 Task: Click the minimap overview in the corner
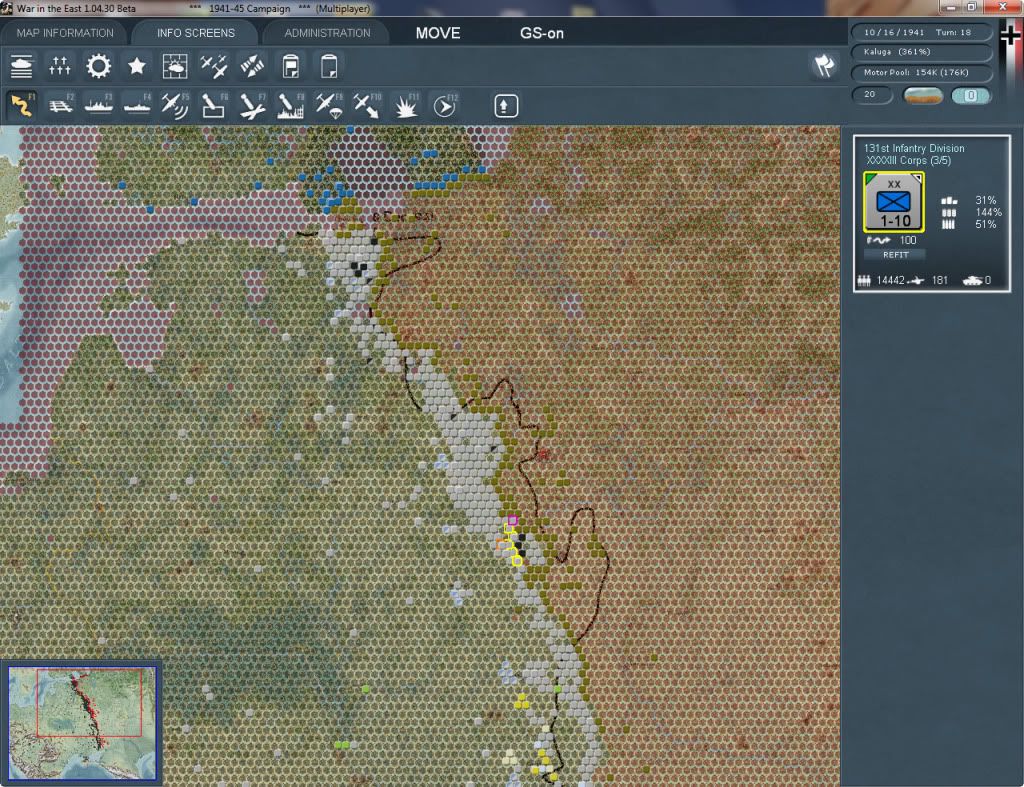82,723
